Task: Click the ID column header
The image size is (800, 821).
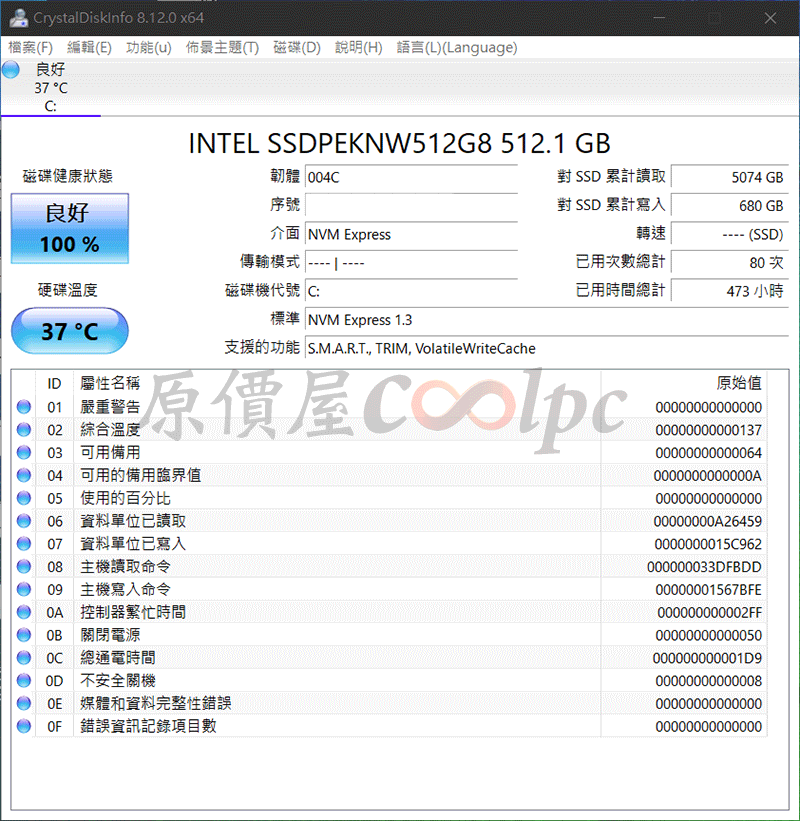Action: tap(54, 383)
